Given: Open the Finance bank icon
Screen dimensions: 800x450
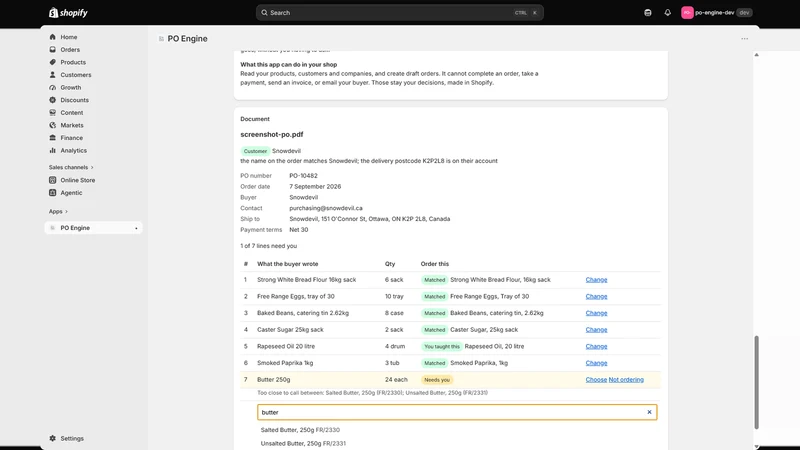Looking at the screenshot, I should (x=53, y=138).
